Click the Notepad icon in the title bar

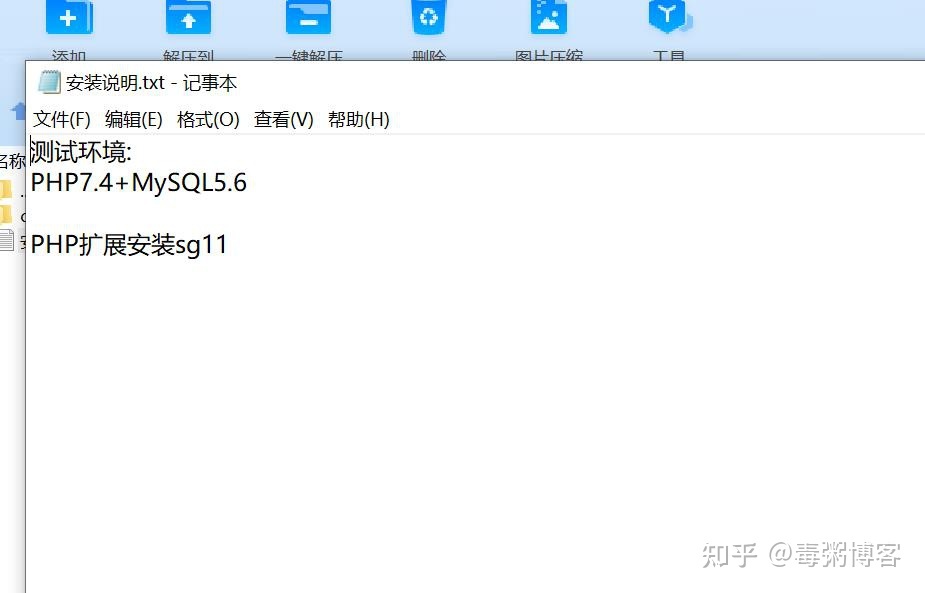tap(49, 83)
